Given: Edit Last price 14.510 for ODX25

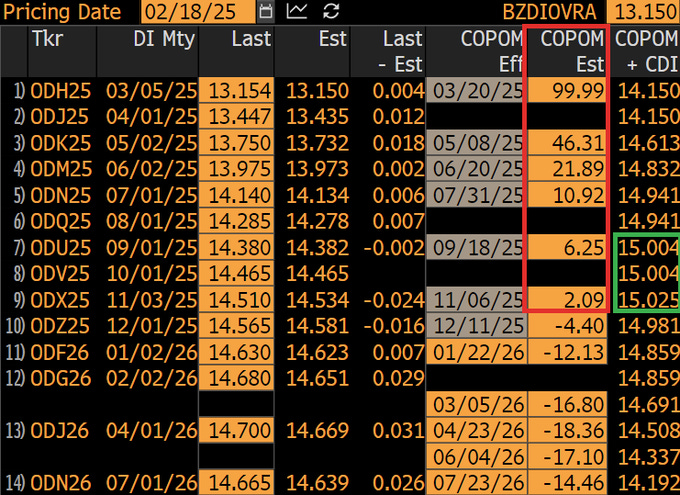Looking at the screenshot, I should click(236, 299).
